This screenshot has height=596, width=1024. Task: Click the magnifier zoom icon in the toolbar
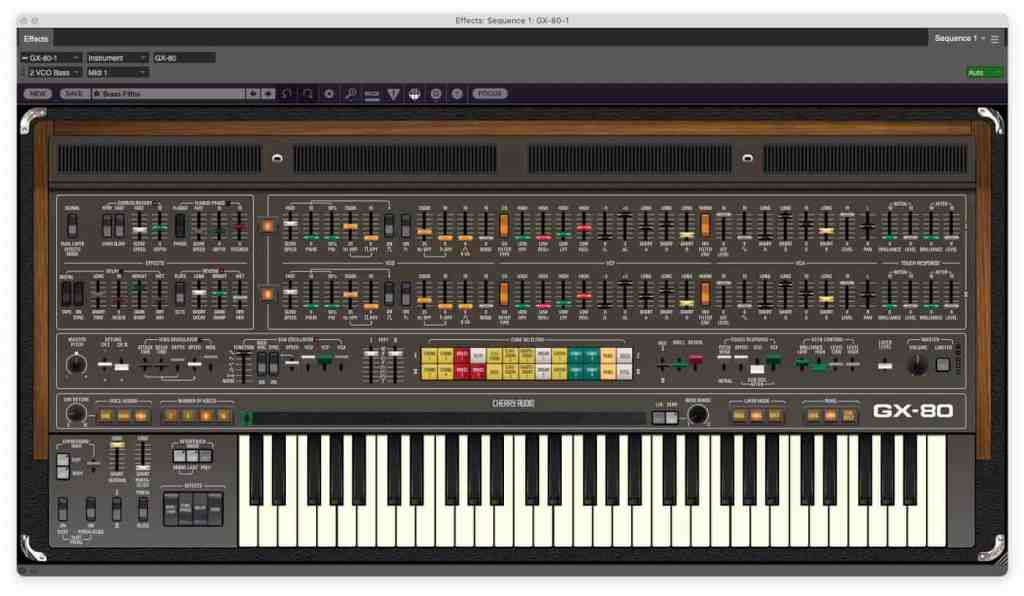click(351, 94)
